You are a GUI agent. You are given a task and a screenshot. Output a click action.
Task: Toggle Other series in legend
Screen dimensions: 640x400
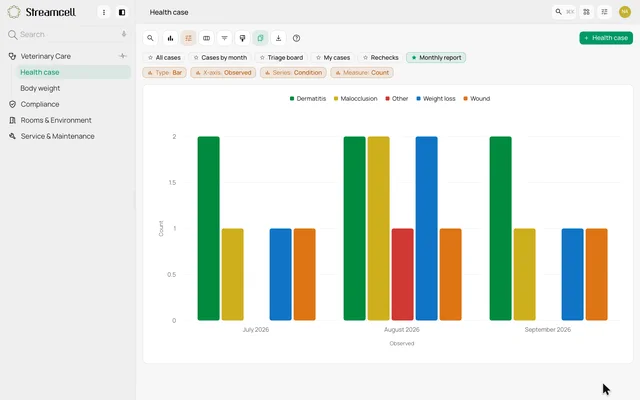(x=397, y=99)
